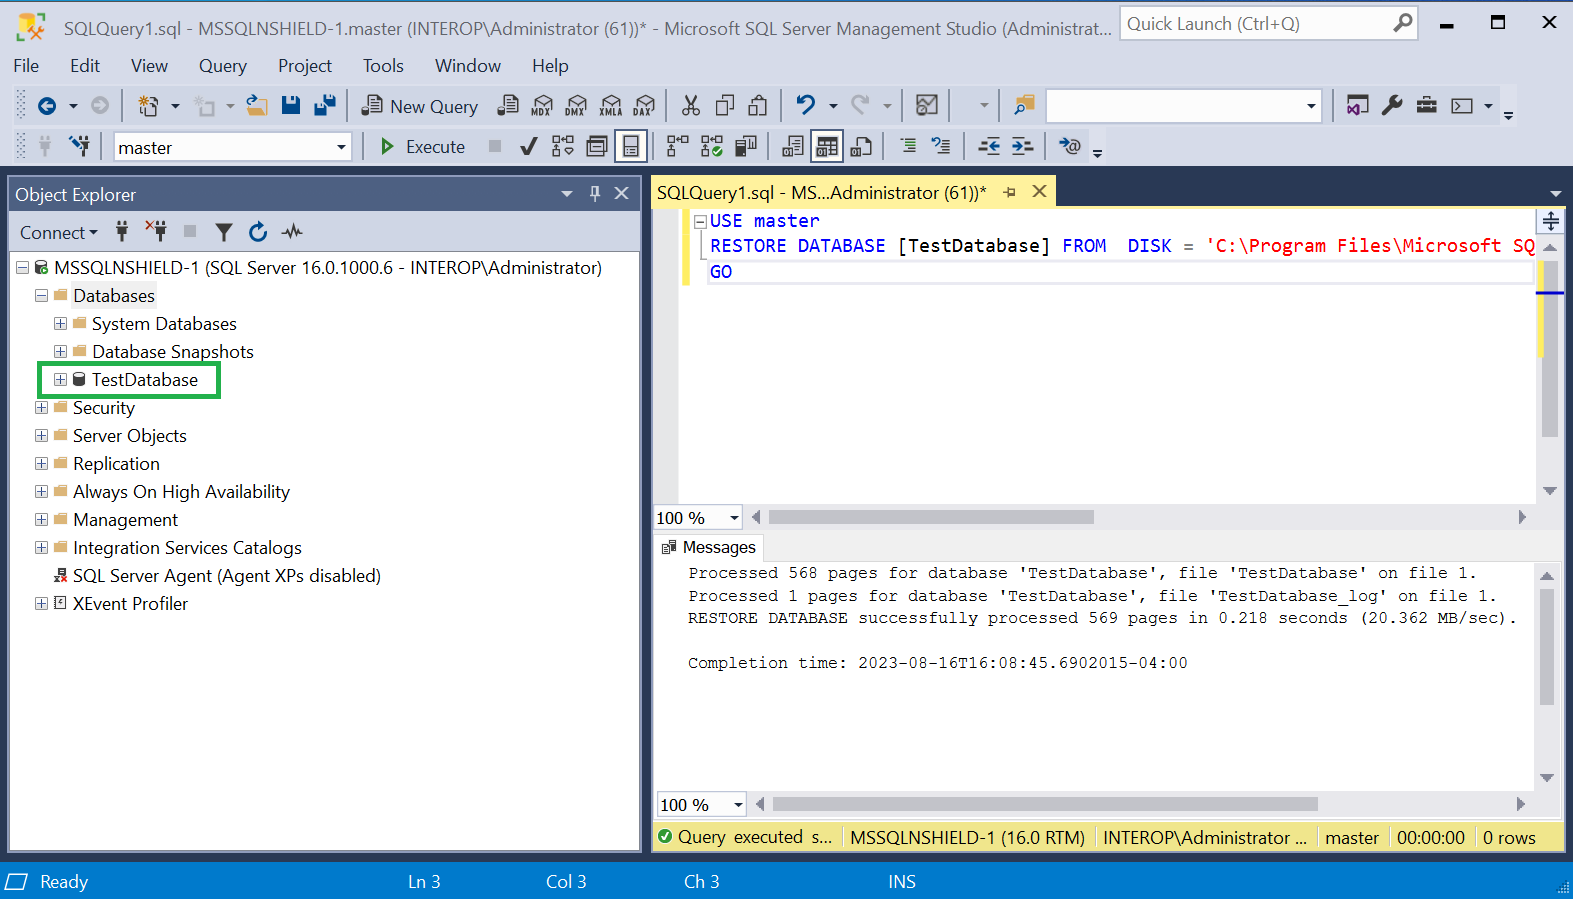Click the Save All icon
The height and width of the screenshot is (899, 1573).
pyautogui.click(x=325, y=106)
